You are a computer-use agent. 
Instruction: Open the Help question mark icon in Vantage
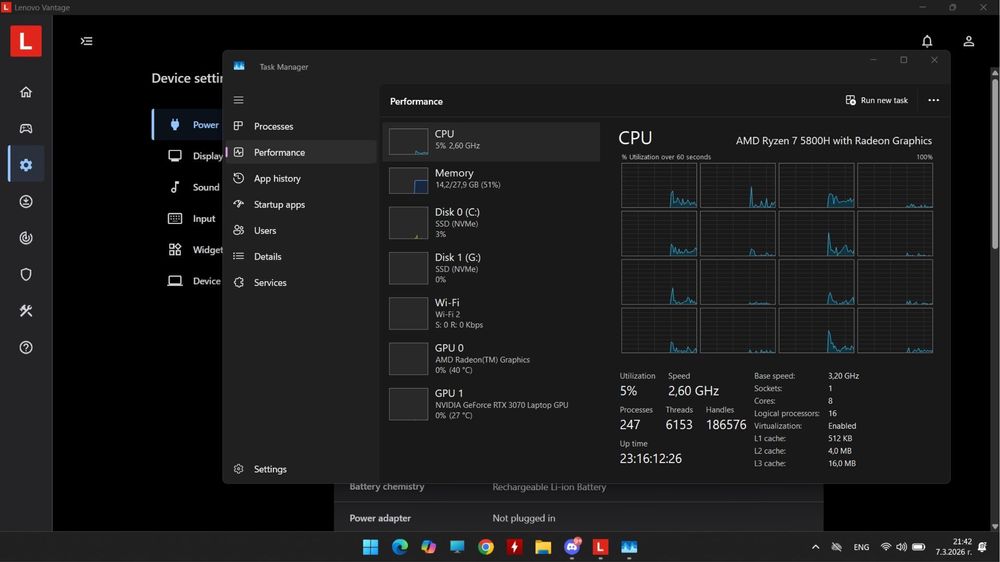(x=26, y=348)
